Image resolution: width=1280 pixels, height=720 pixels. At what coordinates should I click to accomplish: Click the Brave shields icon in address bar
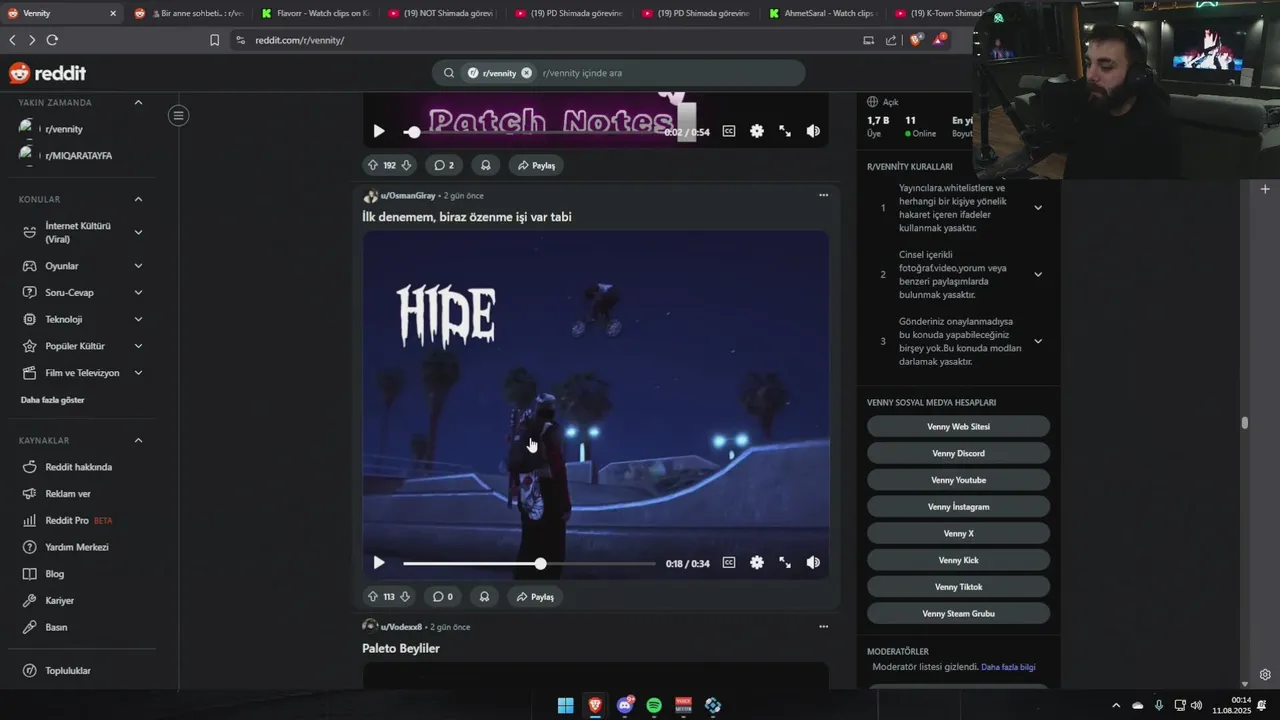coord(915,40)
